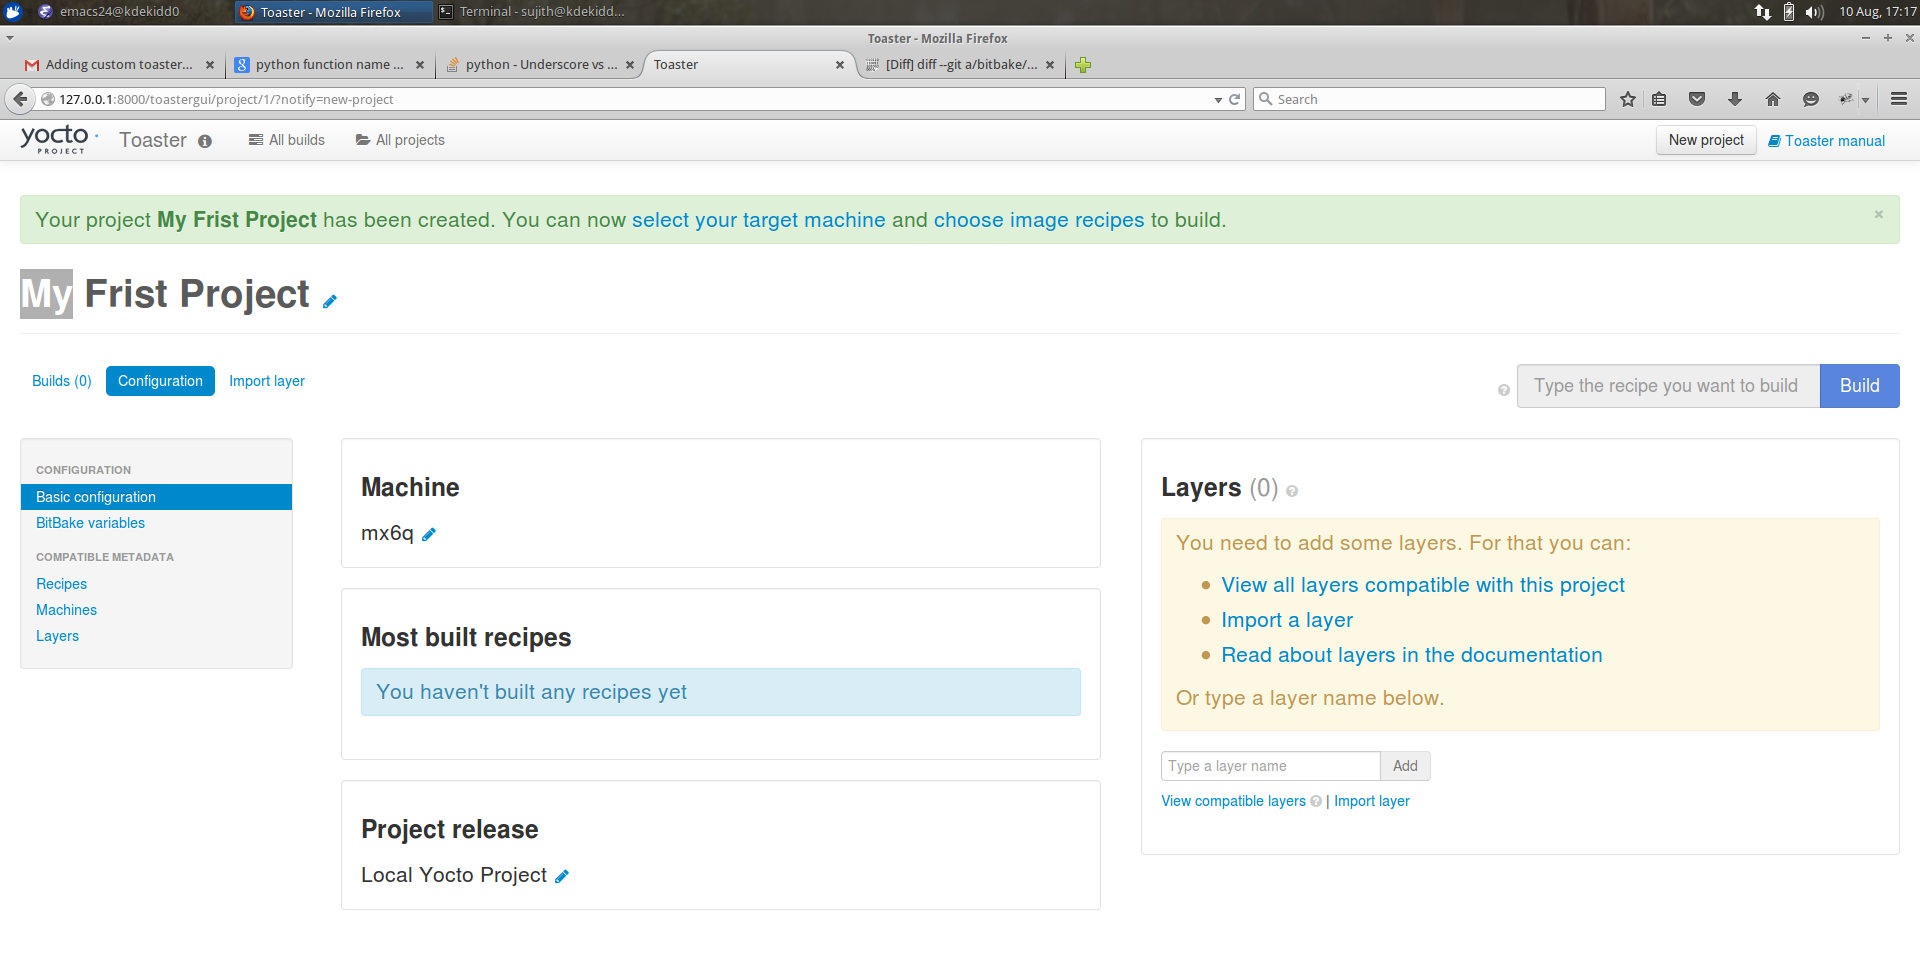Image resolution: width=1920 pixels, height=954 pixels.
Task: Read about layers in the documentation
Action: (1412, 655)
